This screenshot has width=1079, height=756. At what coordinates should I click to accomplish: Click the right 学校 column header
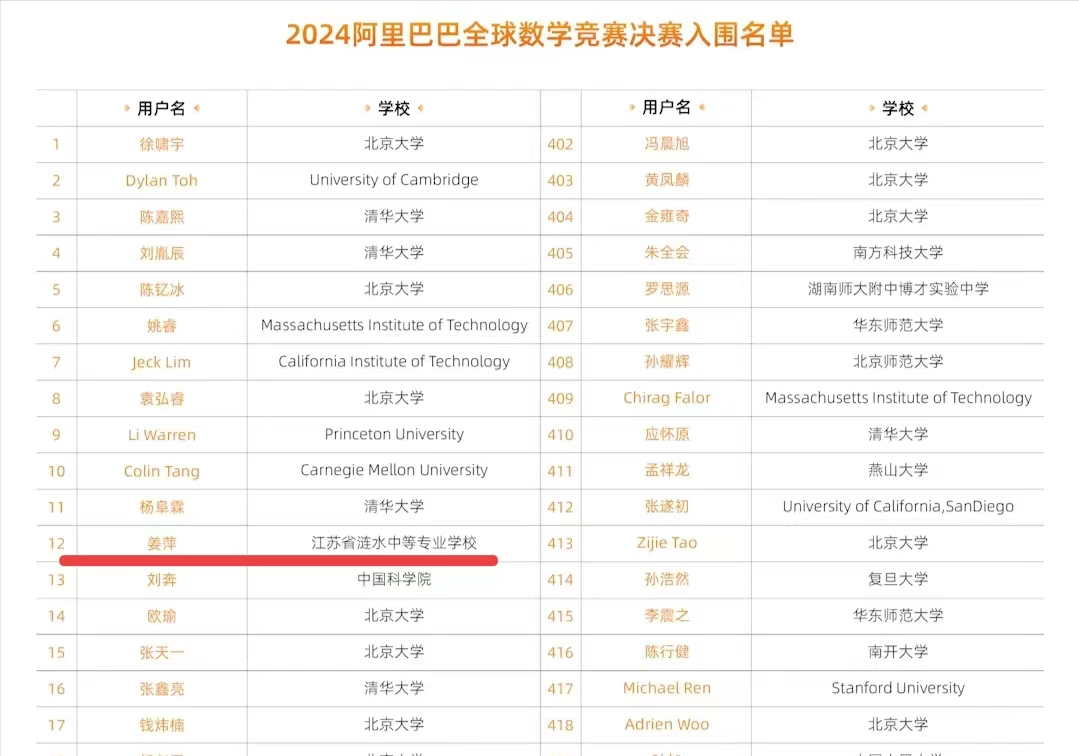click(x=898, y=108)
